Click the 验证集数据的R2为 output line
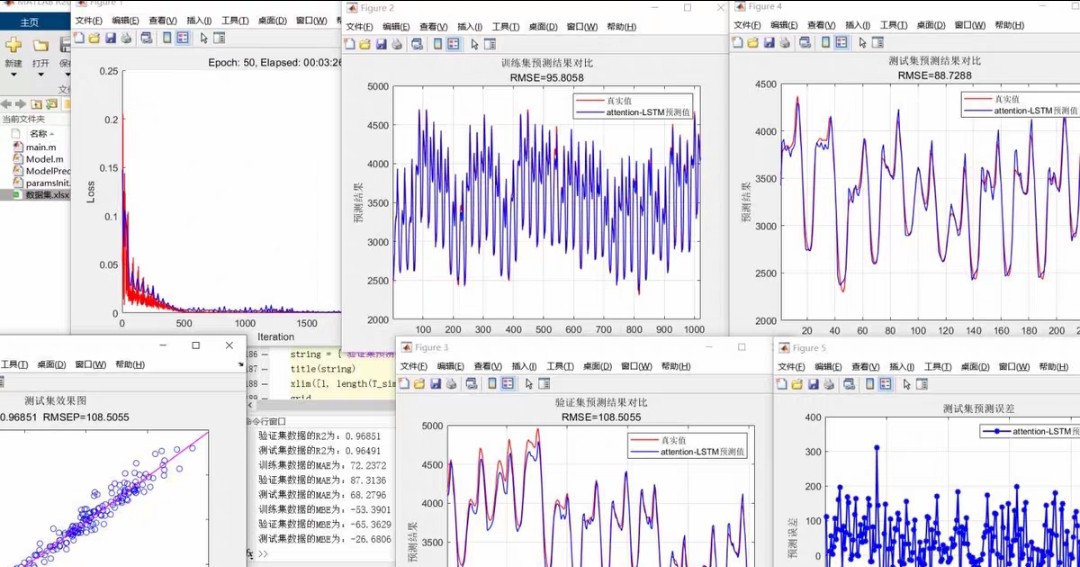Viewport: 1080px width, 567px height. tap(320, 436)
